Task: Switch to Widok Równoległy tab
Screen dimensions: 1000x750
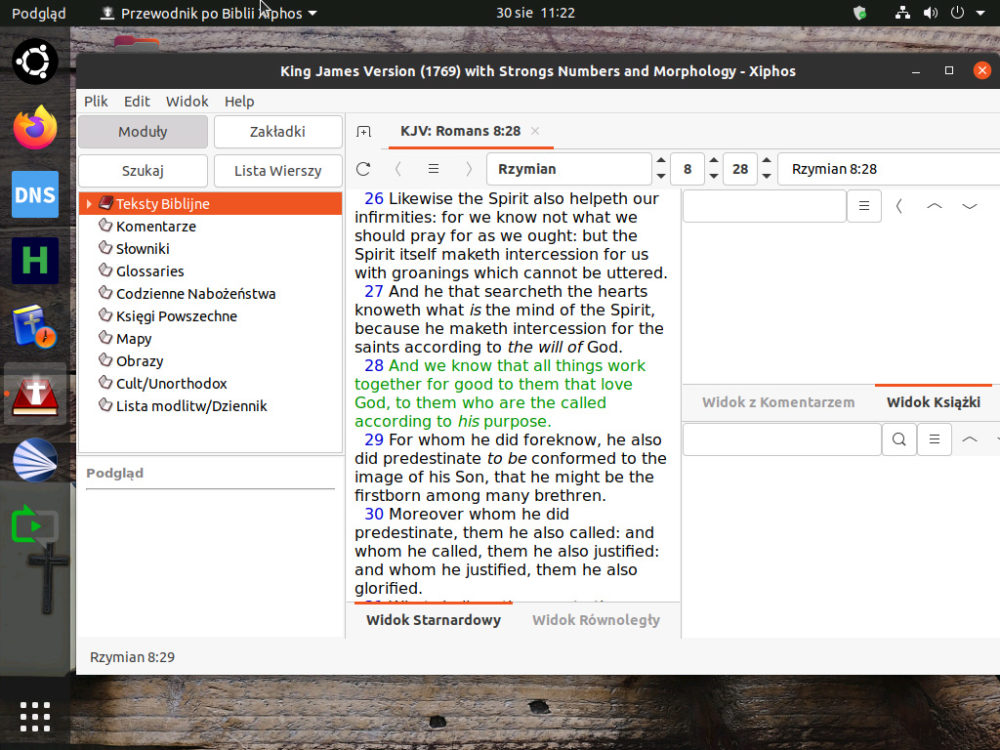Action: 596,620
